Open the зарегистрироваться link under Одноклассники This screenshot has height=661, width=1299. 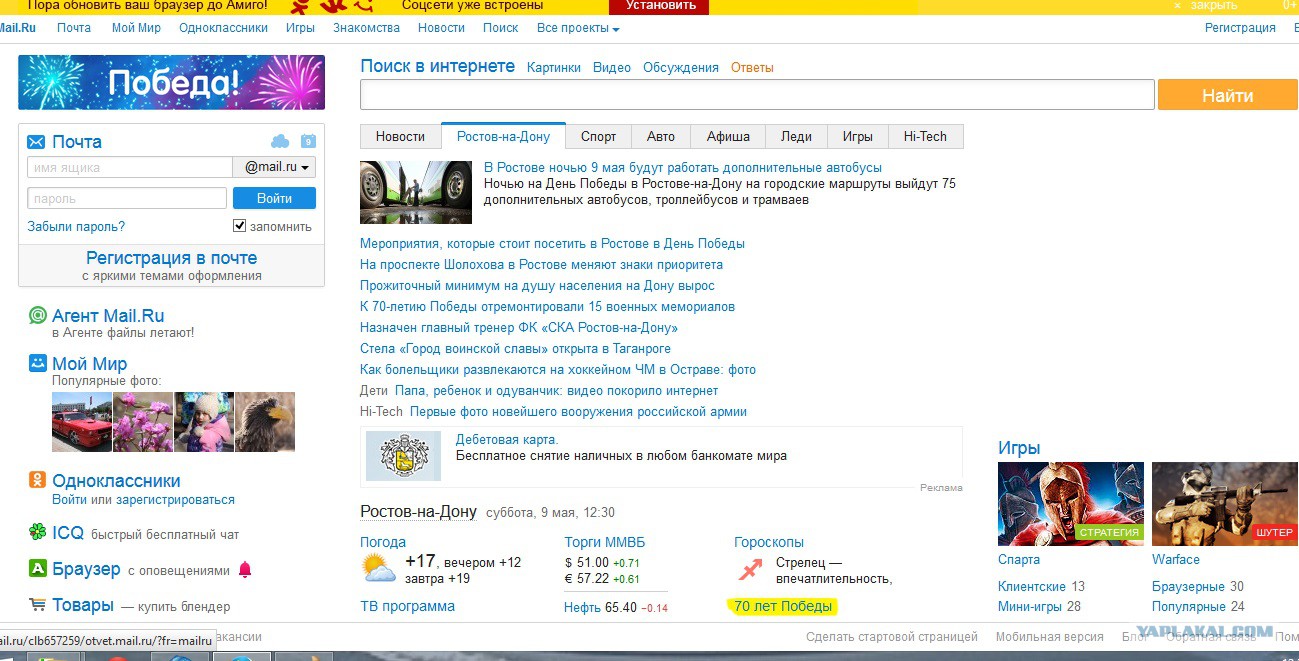(175, 500)
